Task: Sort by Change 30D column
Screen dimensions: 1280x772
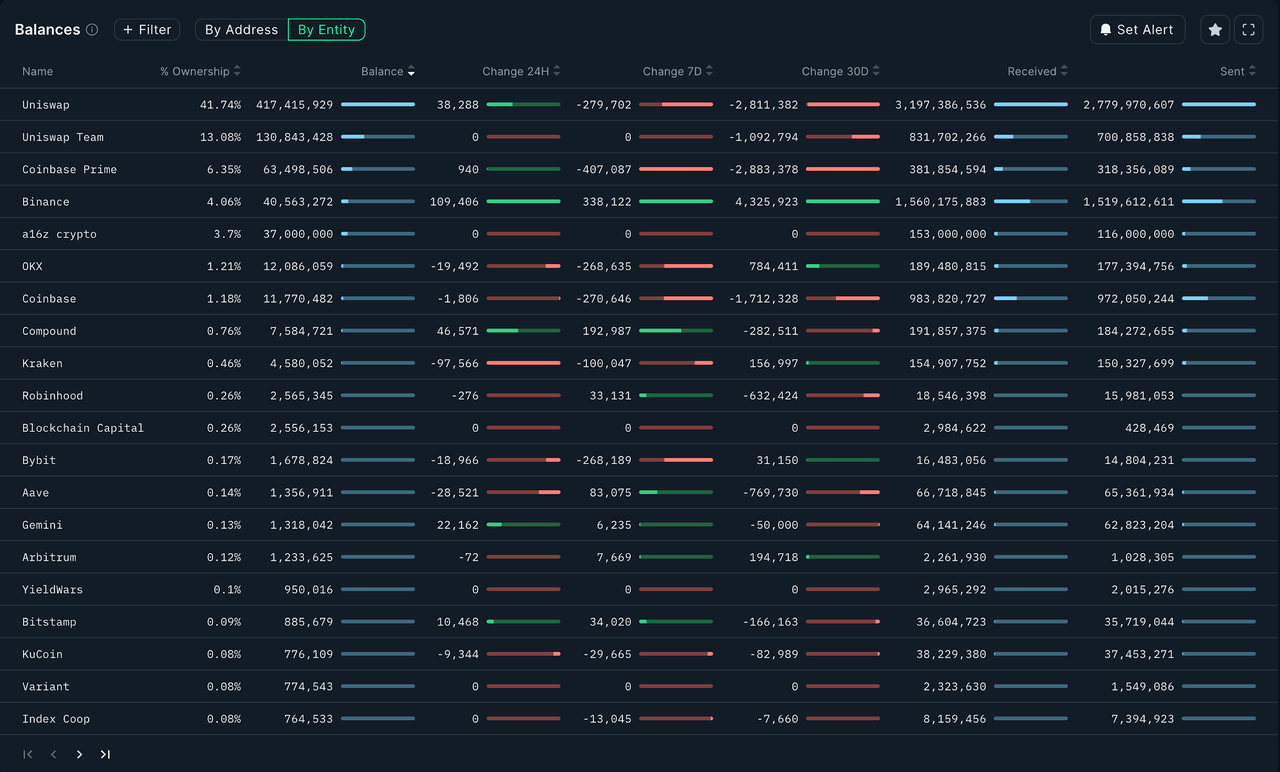Action: click(841, 71)
